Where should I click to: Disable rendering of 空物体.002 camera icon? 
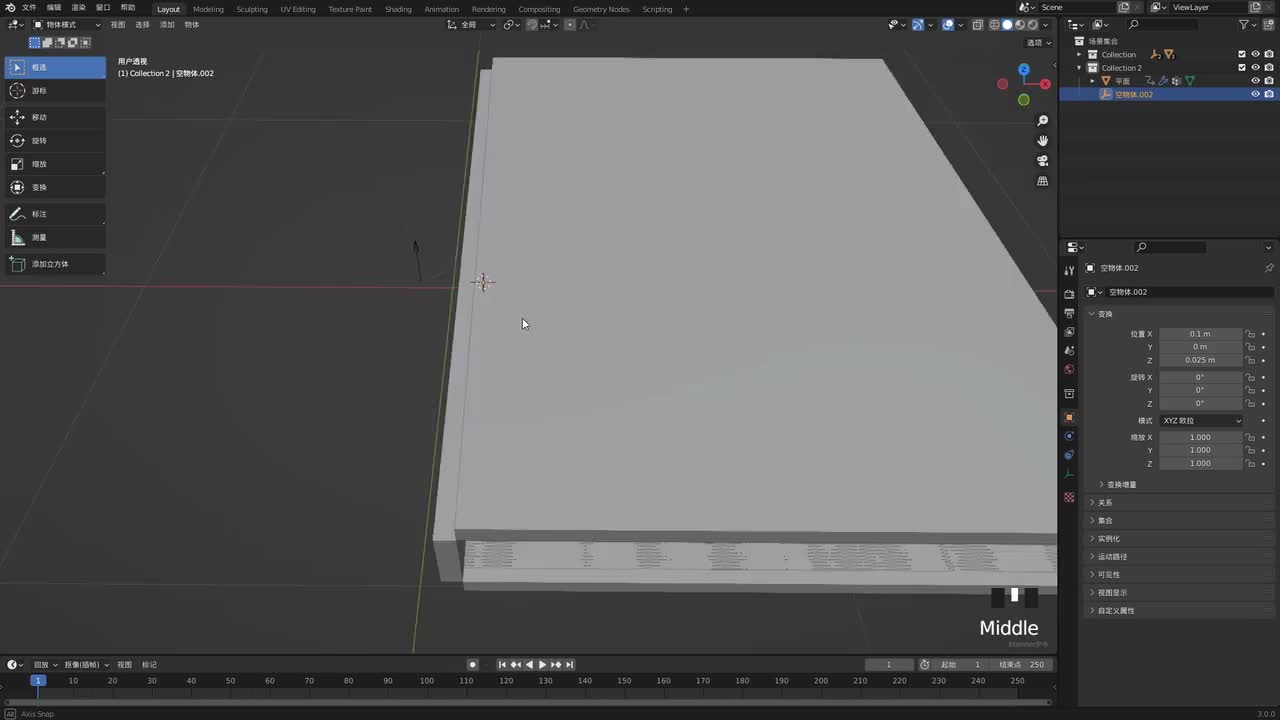tap(1269, 94)
